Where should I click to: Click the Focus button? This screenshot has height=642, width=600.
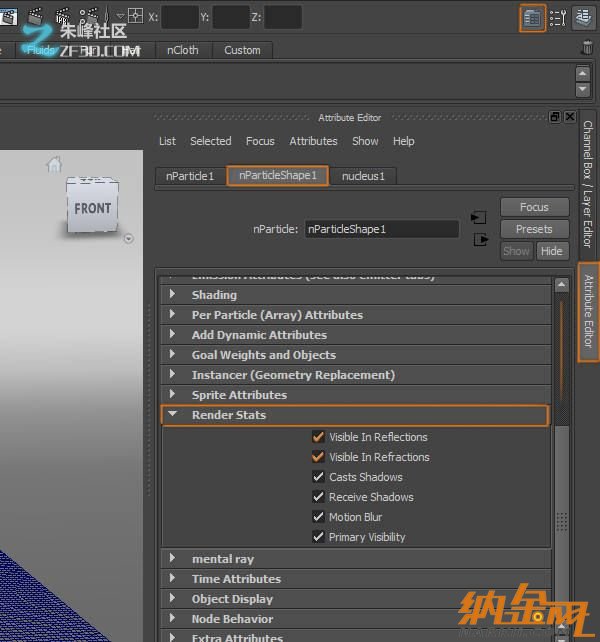coord(534,207)
